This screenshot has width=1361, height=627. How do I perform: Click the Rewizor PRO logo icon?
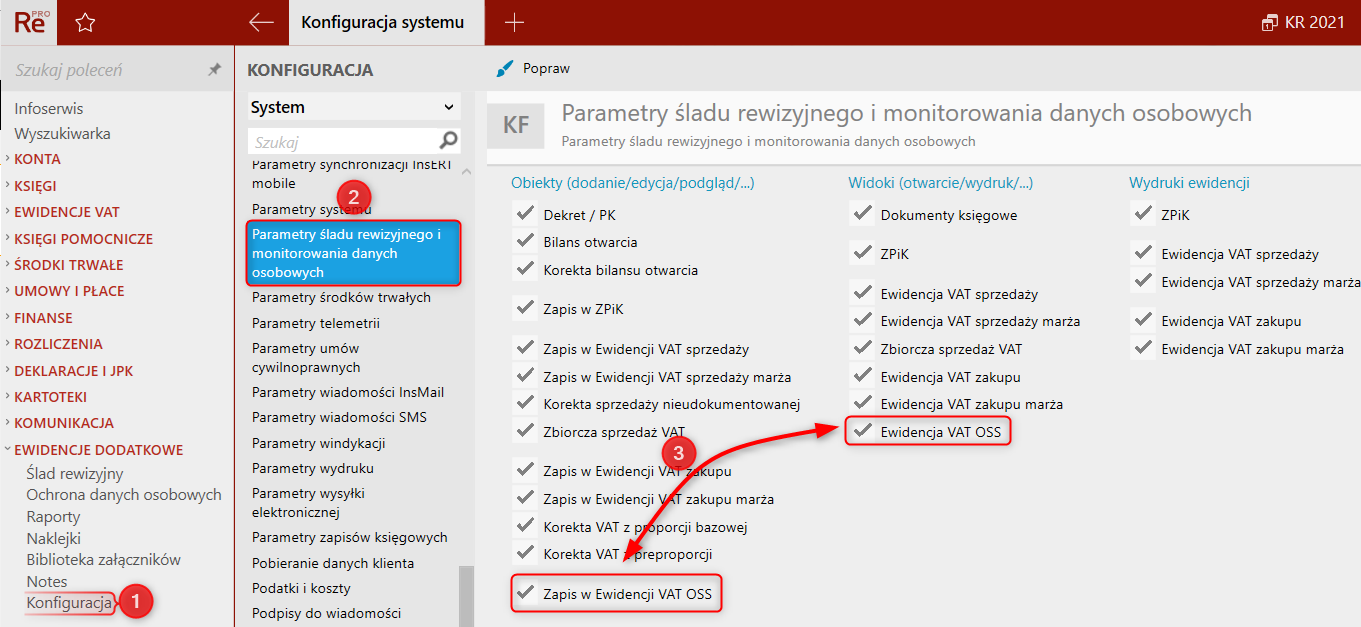coord(29,22)
